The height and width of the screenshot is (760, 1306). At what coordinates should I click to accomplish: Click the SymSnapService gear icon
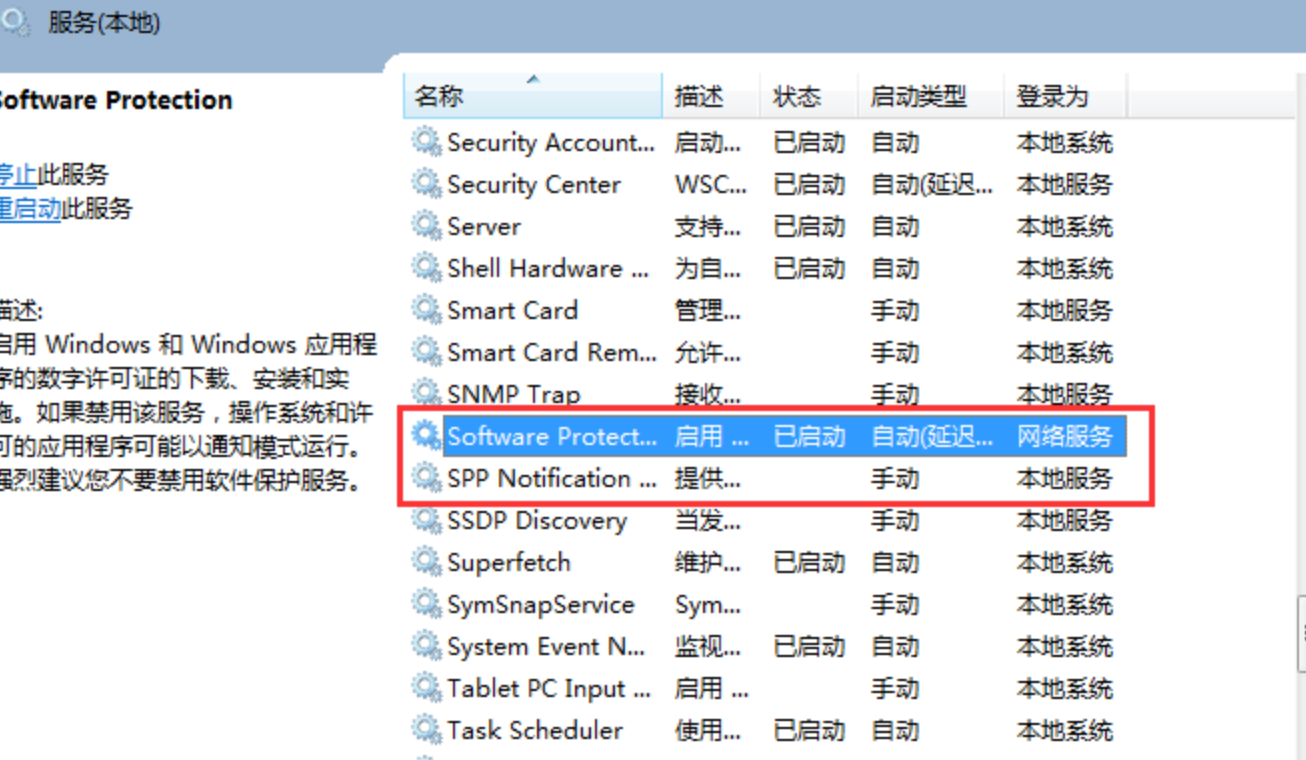tap(427, 604)
